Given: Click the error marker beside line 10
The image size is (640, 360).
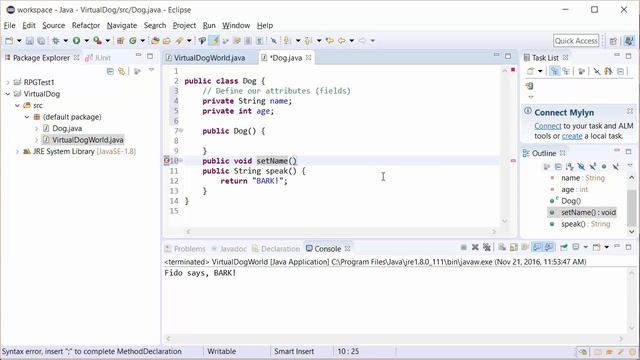Looking at the screenshot, I should (x=167, y=161).
